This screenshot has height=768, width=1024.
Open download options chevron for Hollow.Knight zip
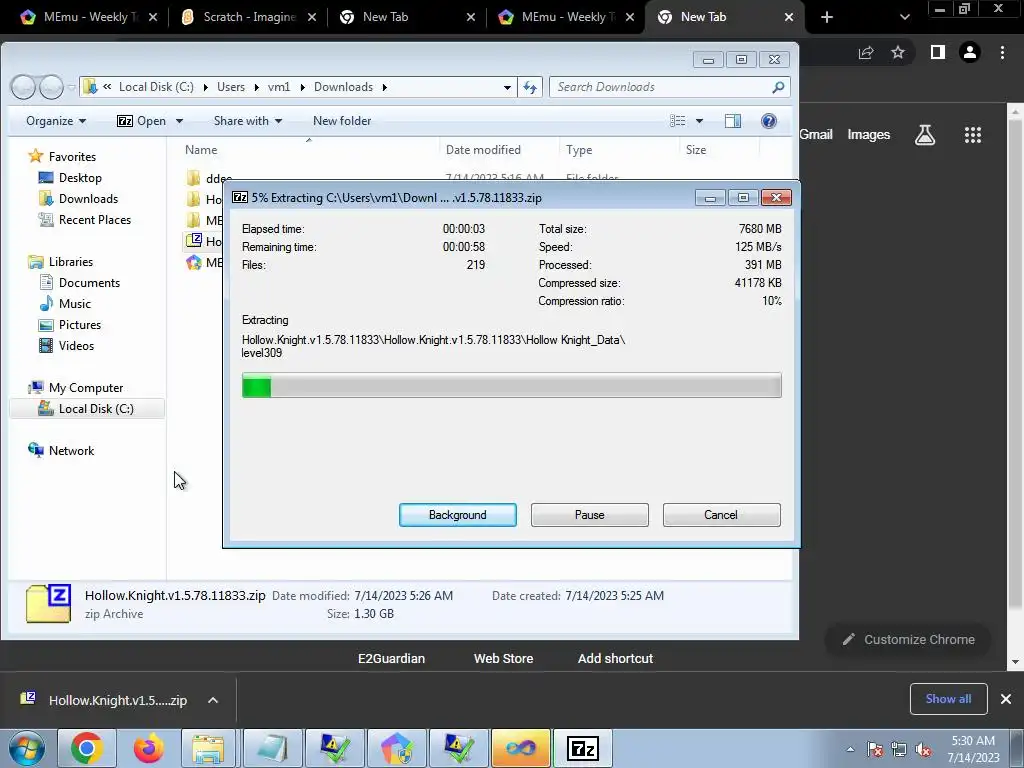pos(213,700)
